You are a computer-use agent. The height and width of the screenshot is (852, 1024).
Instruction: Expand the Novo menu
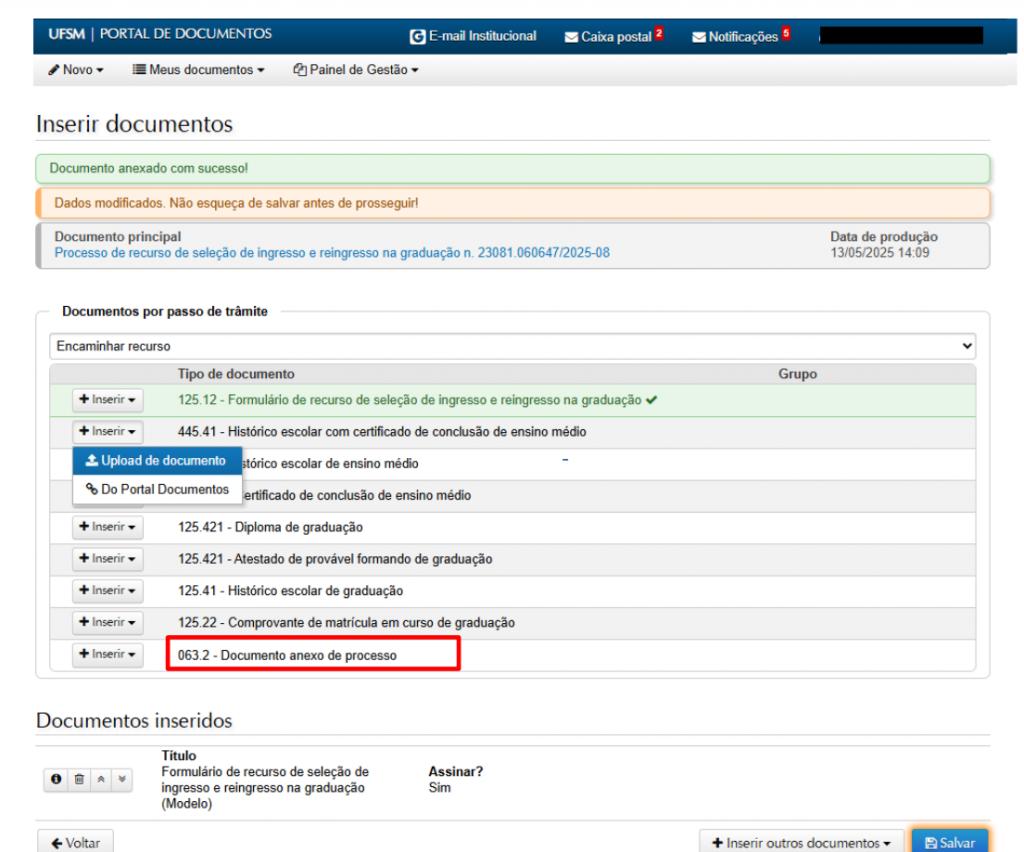(76, 70)
